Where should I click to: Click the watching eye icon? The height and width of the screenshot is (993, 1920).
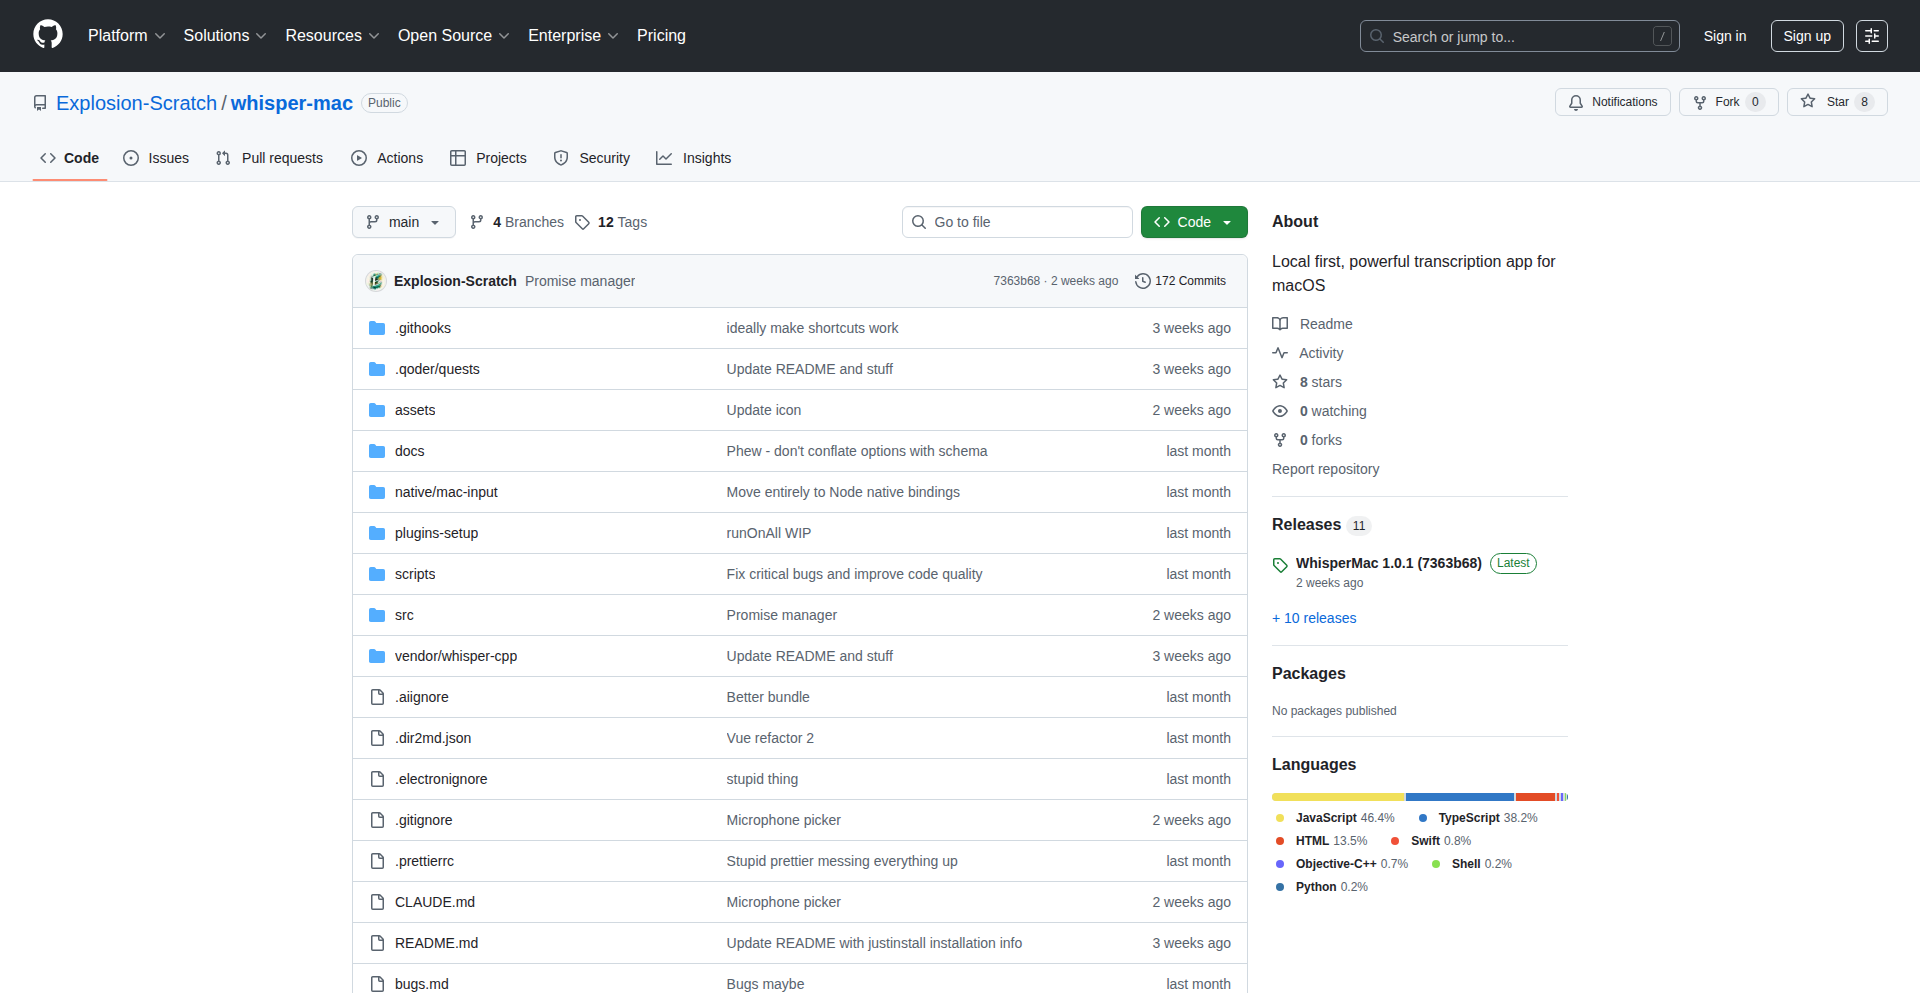pyautogui.click(x=1280, y=411)
